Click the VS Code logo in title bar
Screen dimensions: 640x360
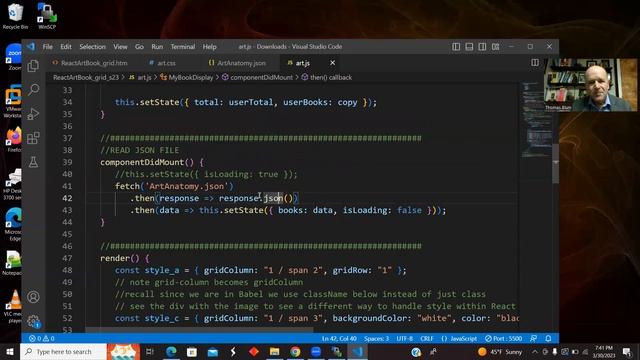tap(31, 47)
